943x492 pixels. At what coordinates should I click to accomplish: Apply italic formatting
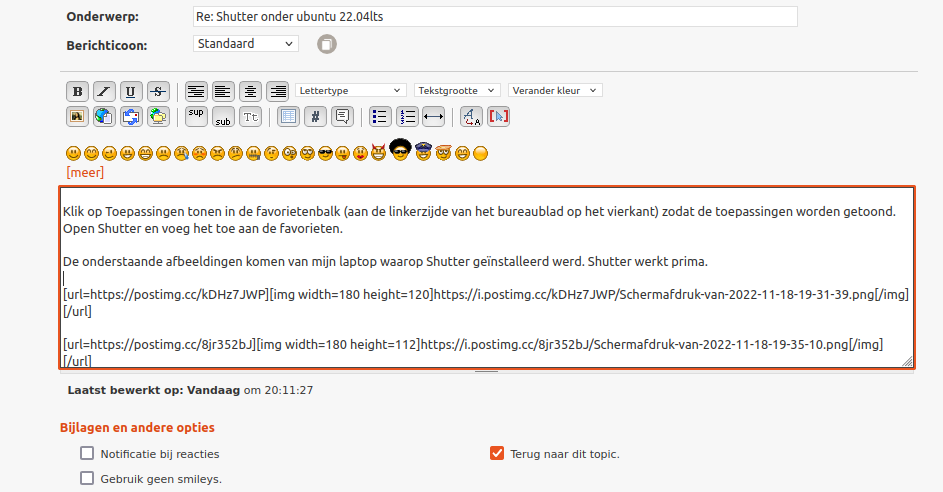[x=104, y=91]
